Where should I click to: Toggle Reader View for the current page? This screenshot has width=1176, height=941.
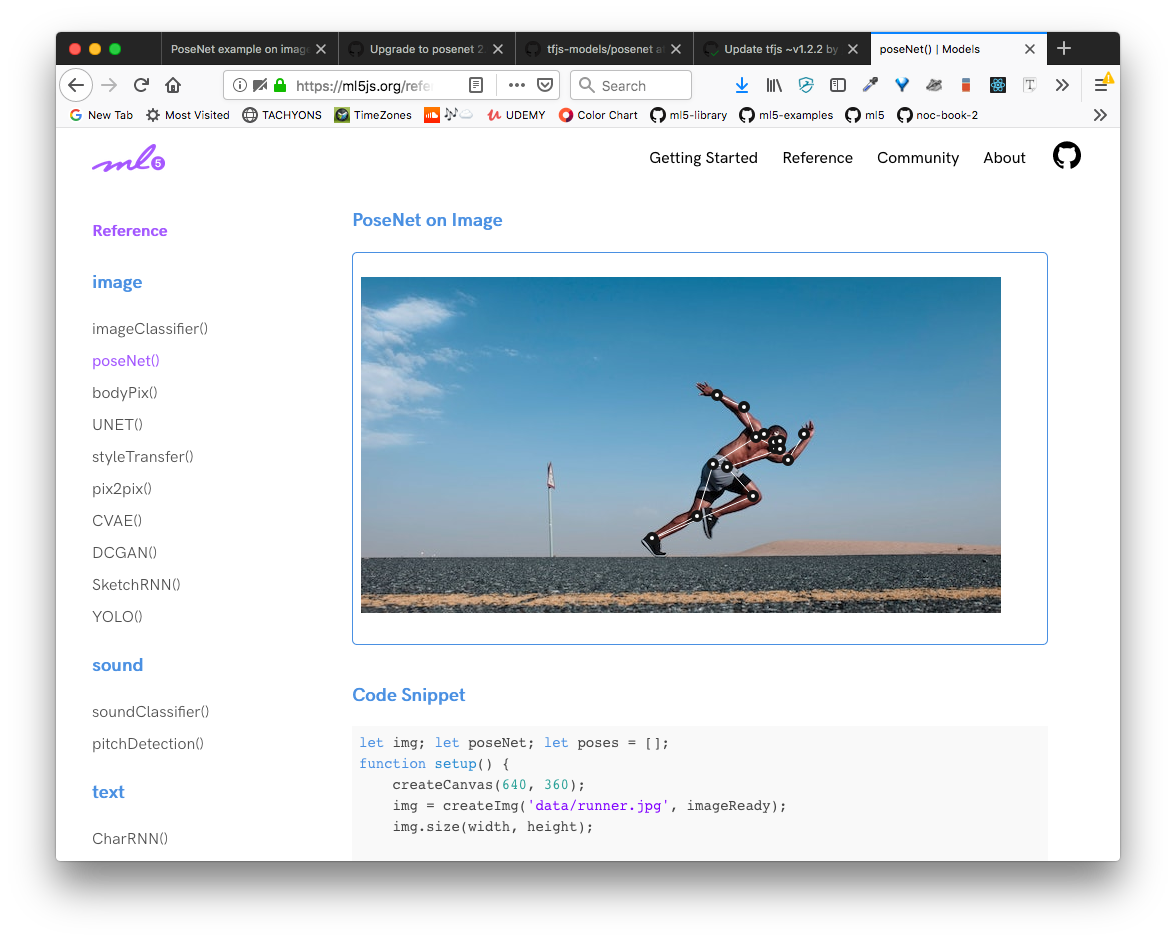click(x=476, y=85)
